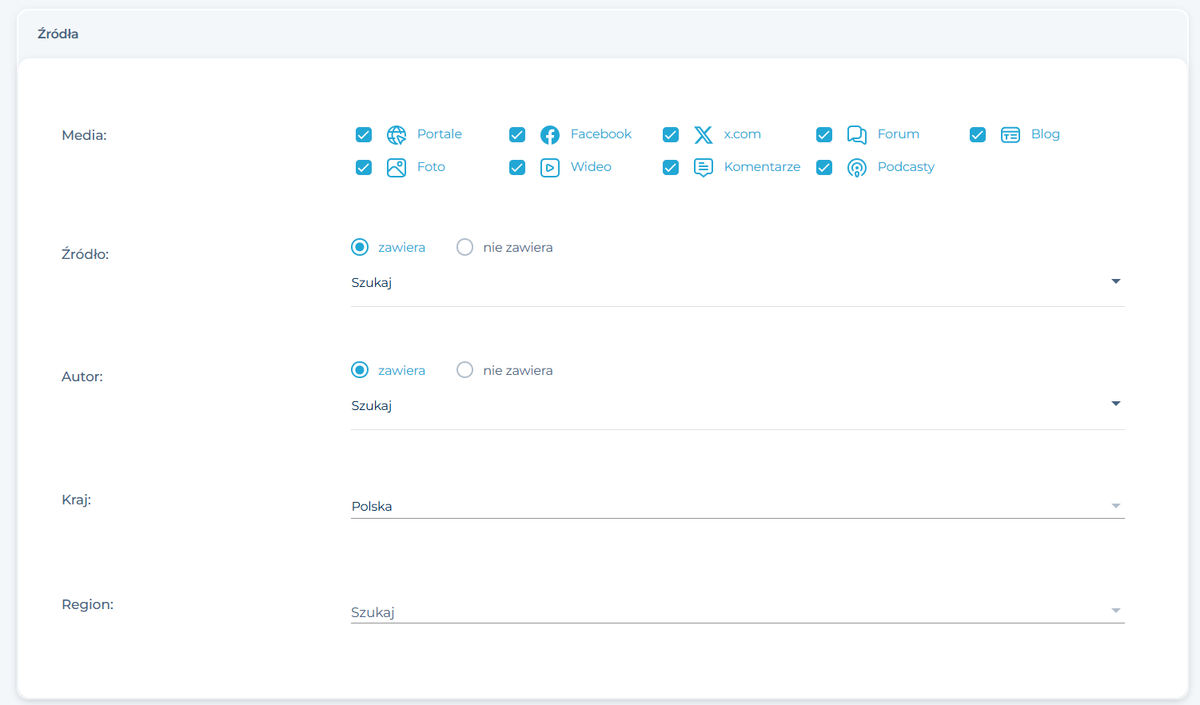Uncheck the Podcasty checkbox
This screenshot has width=1200, height=705.
click(824, 168)
